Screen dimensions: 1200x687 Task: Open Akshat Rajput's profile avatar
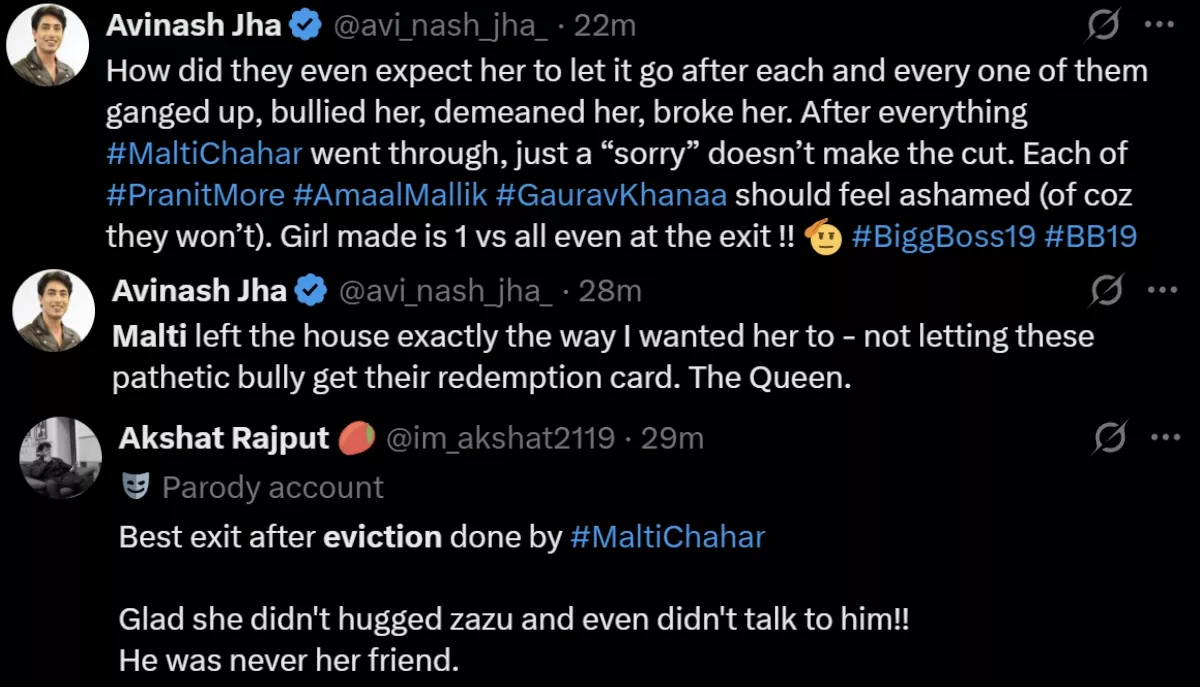pyautogui.click(x=61, y=457)
